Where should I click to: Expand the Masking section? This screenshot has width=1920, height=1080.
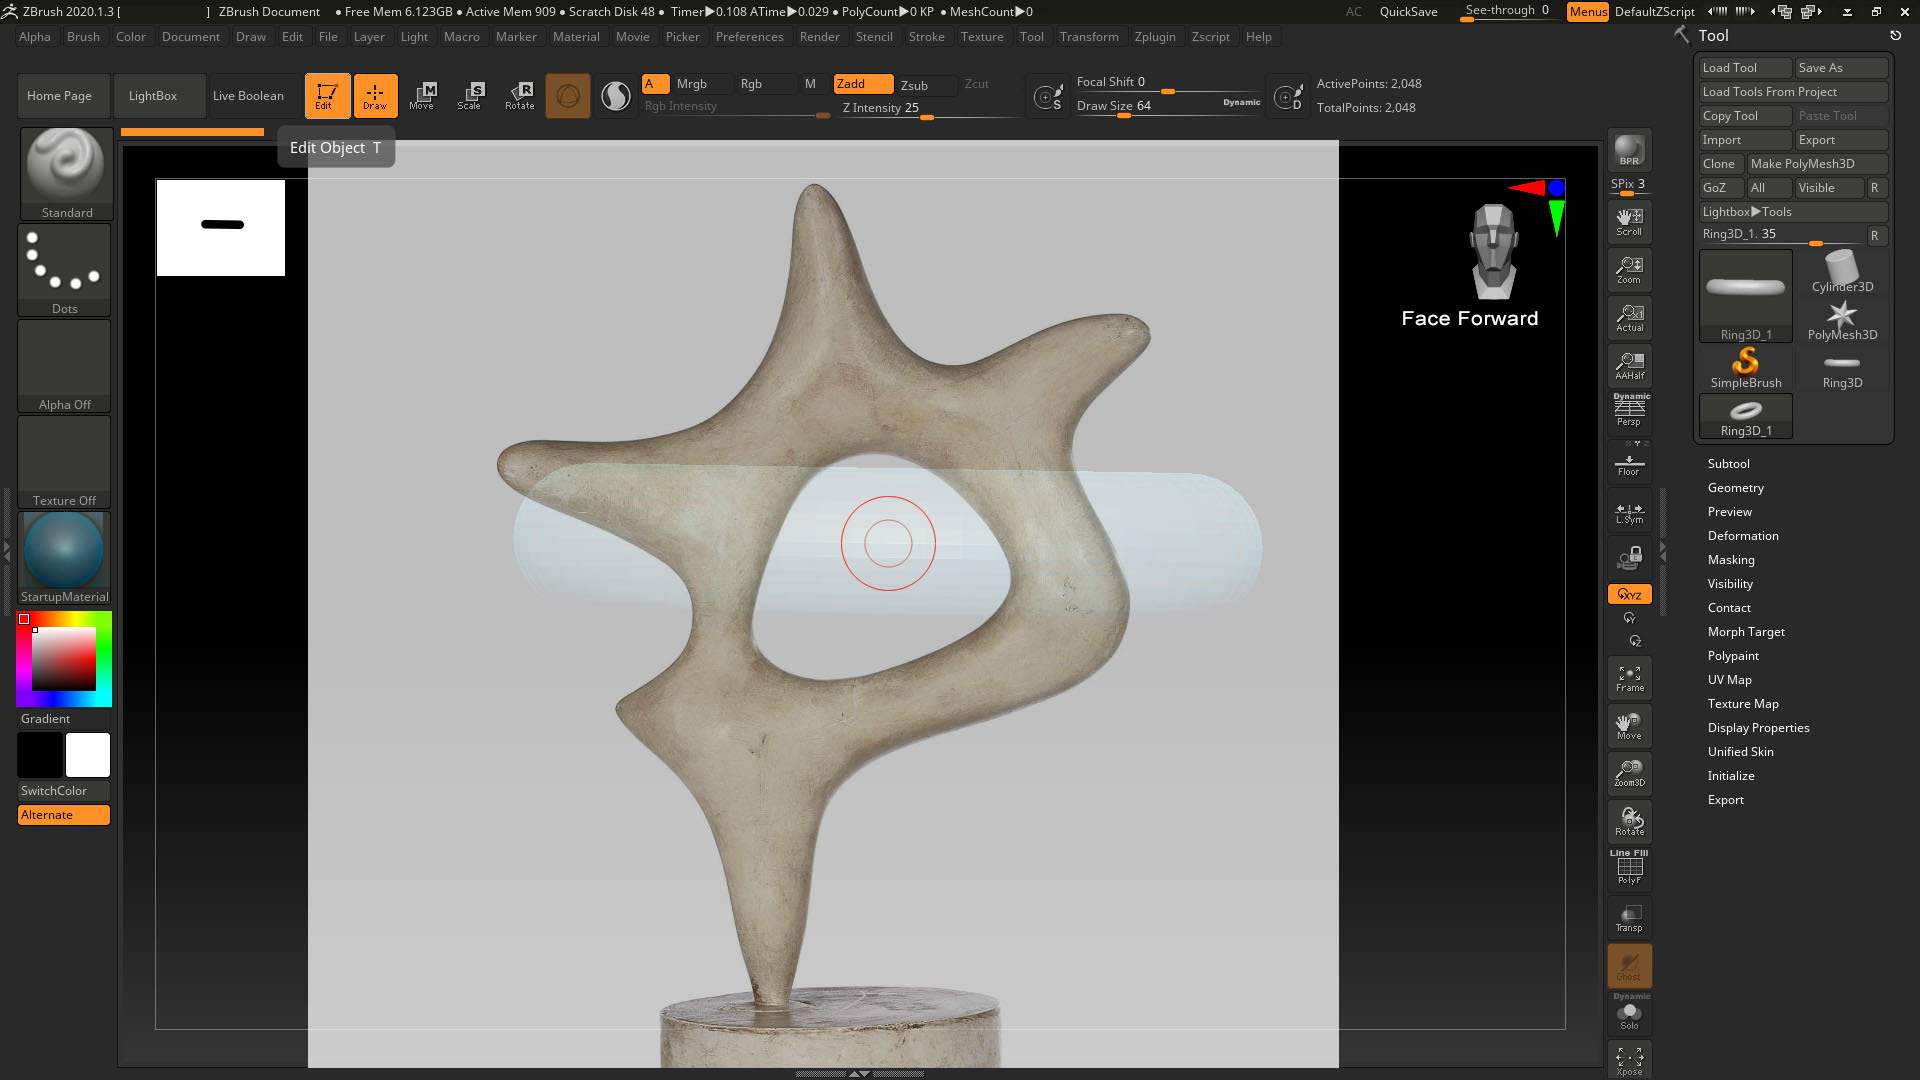[x=1730, y=560]
